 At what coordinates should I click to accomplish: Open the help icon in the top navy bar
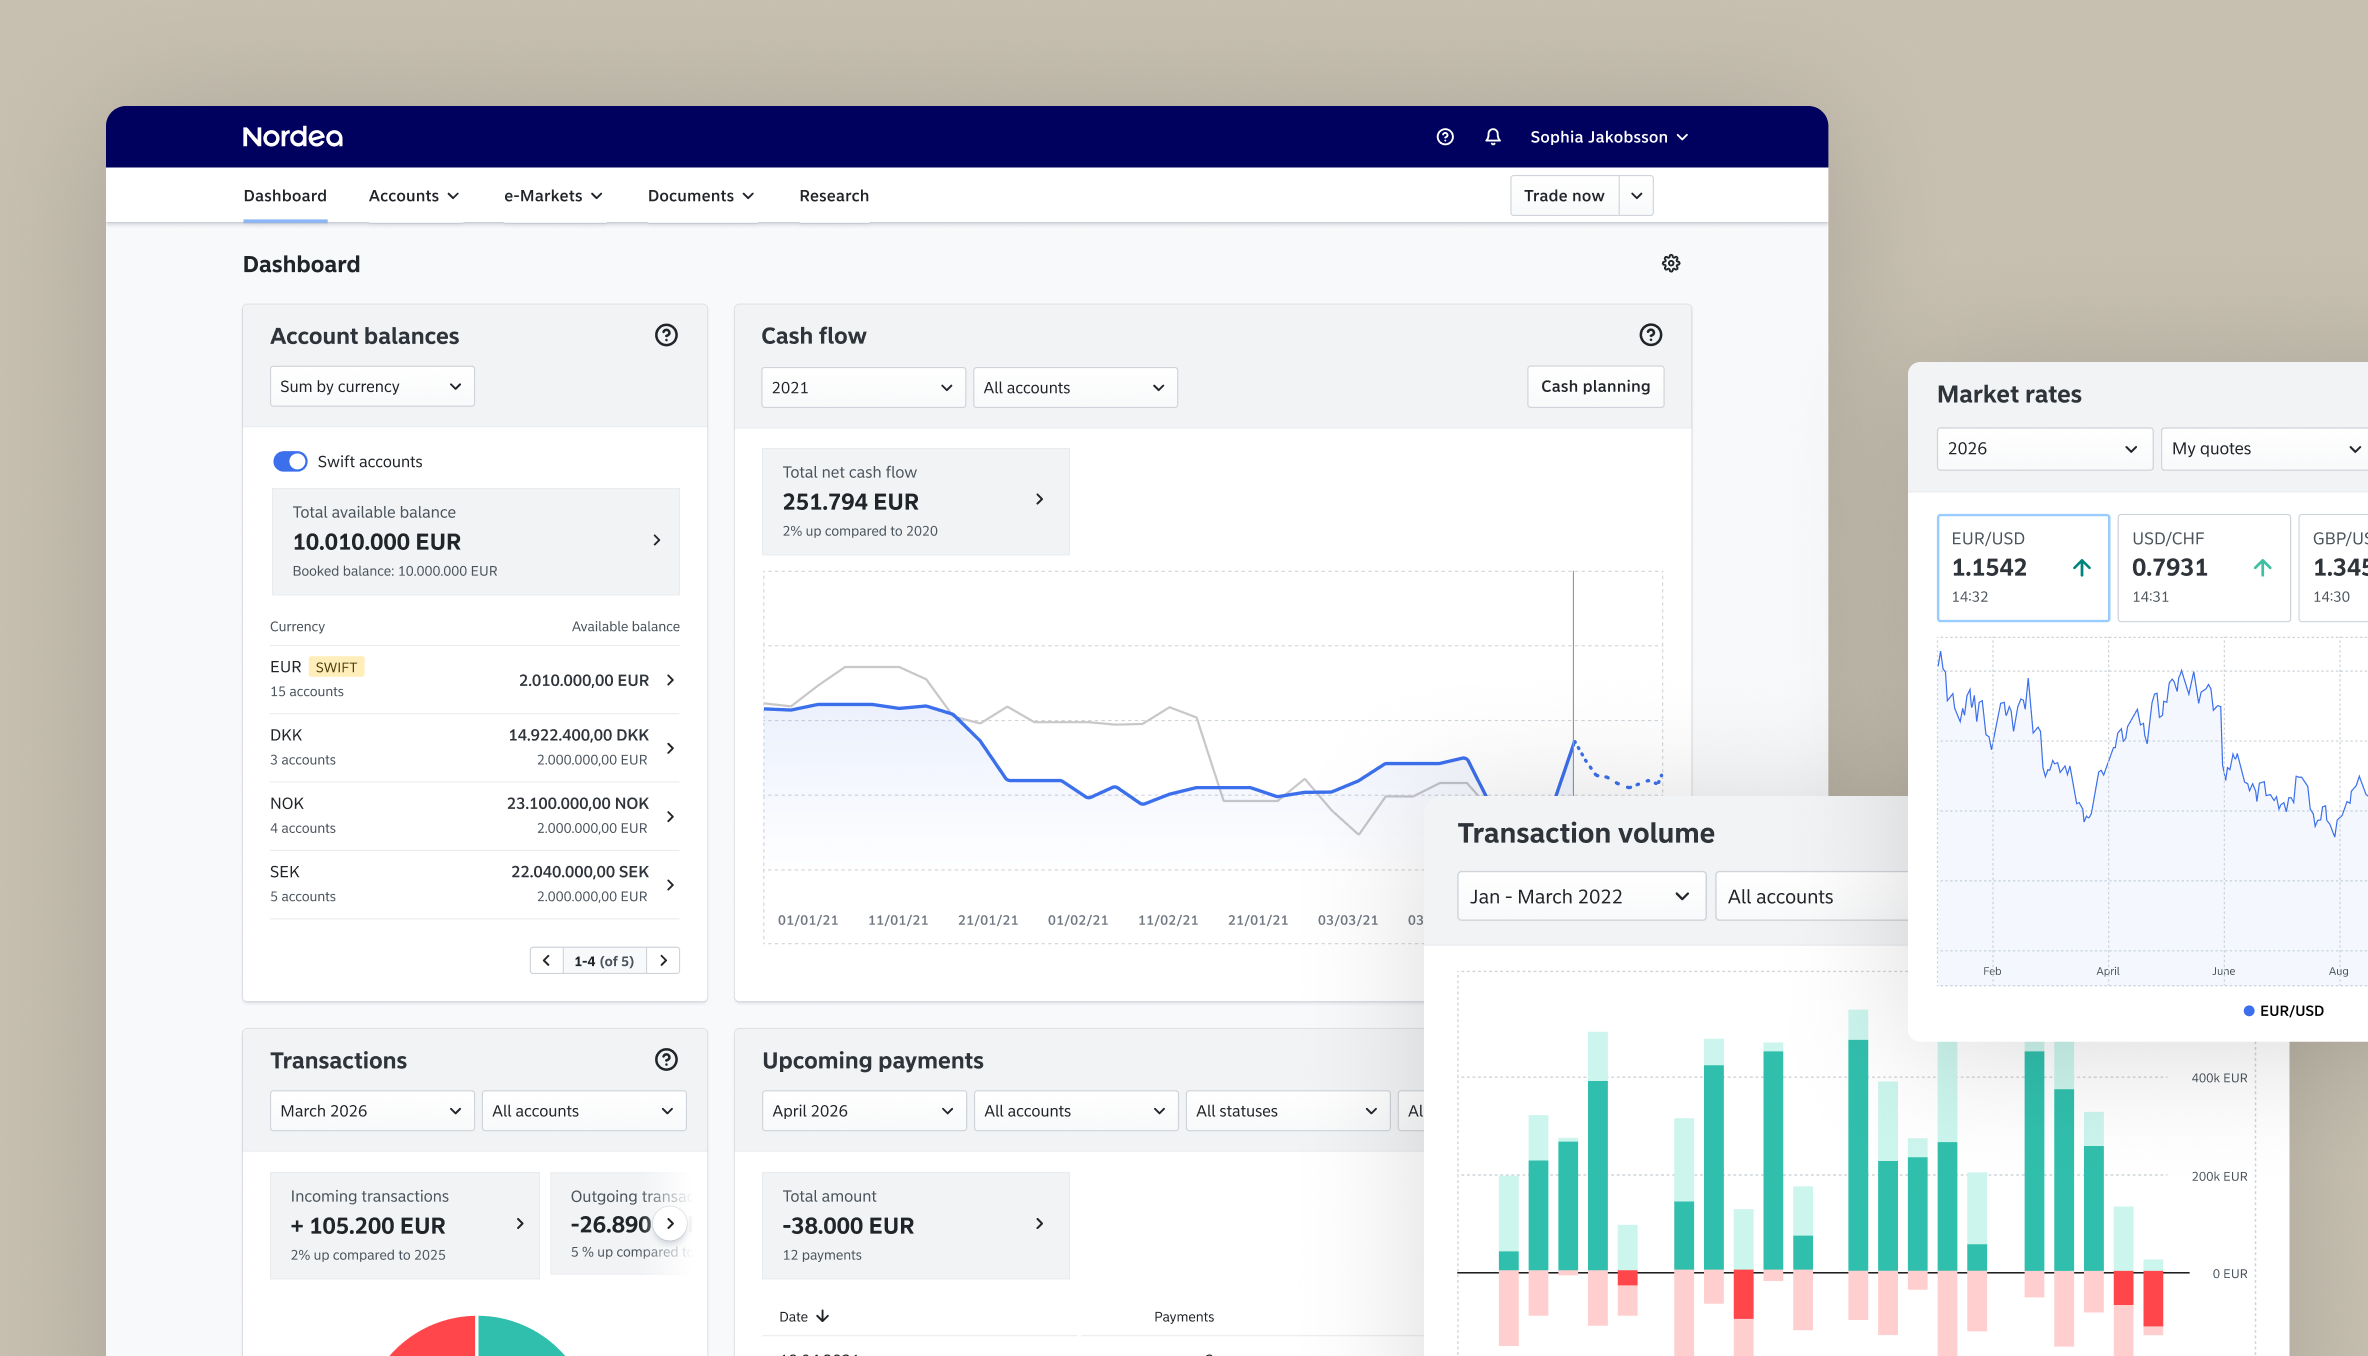pyautogui.click(x=1445, y=137)
